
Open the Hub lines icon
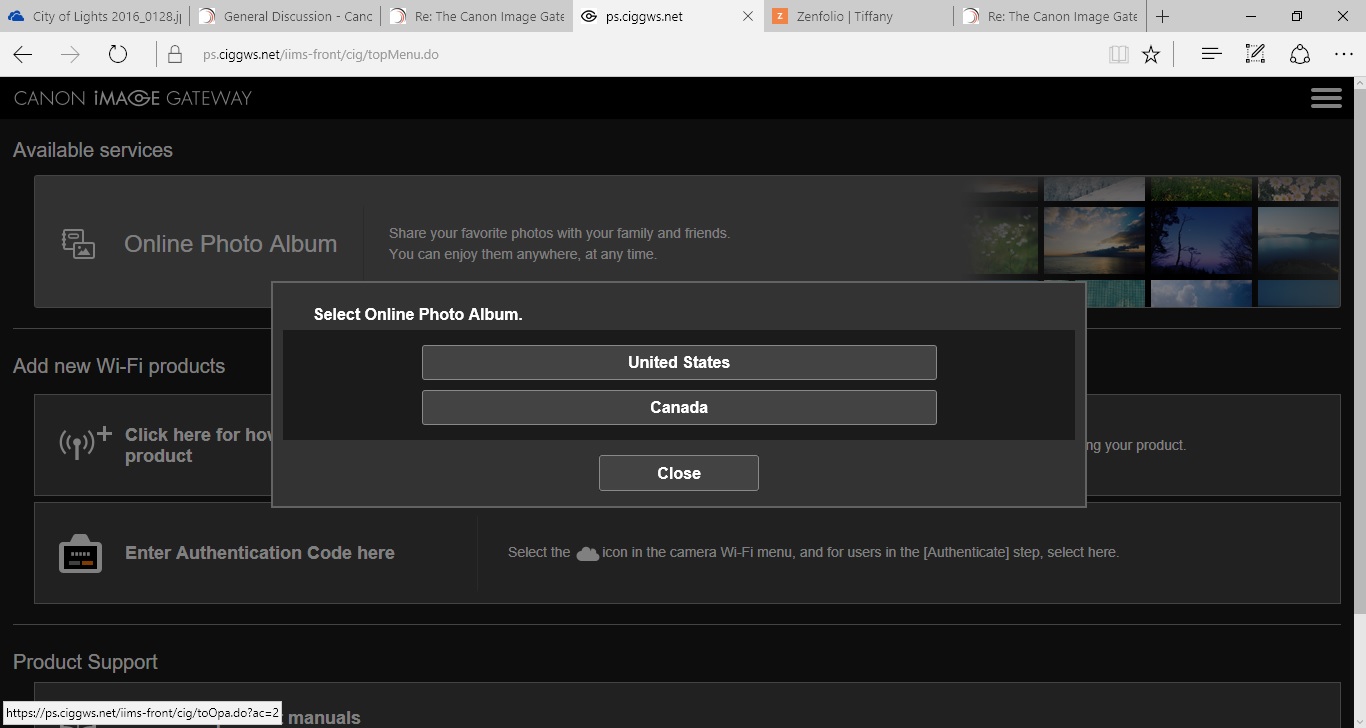1211,55
